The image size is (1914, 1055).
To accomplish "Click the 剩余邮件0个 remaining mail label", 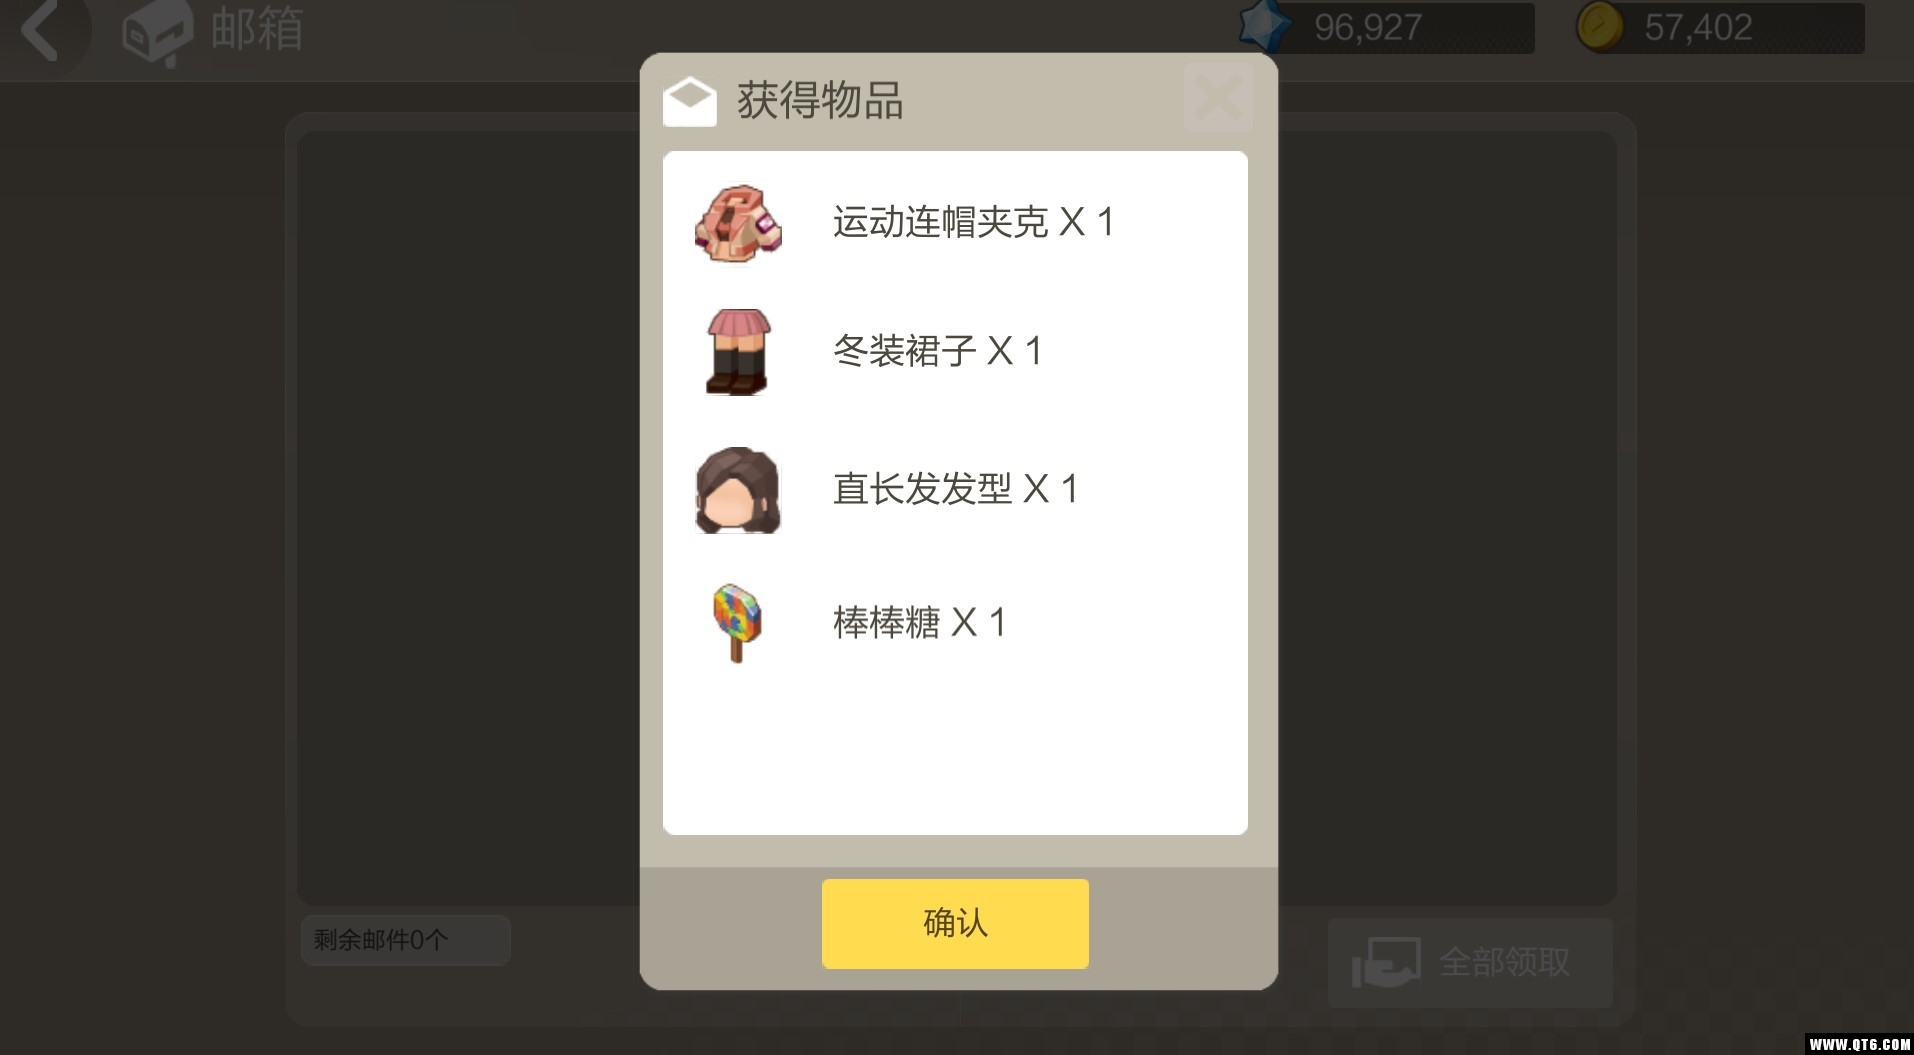I will 381,940.
